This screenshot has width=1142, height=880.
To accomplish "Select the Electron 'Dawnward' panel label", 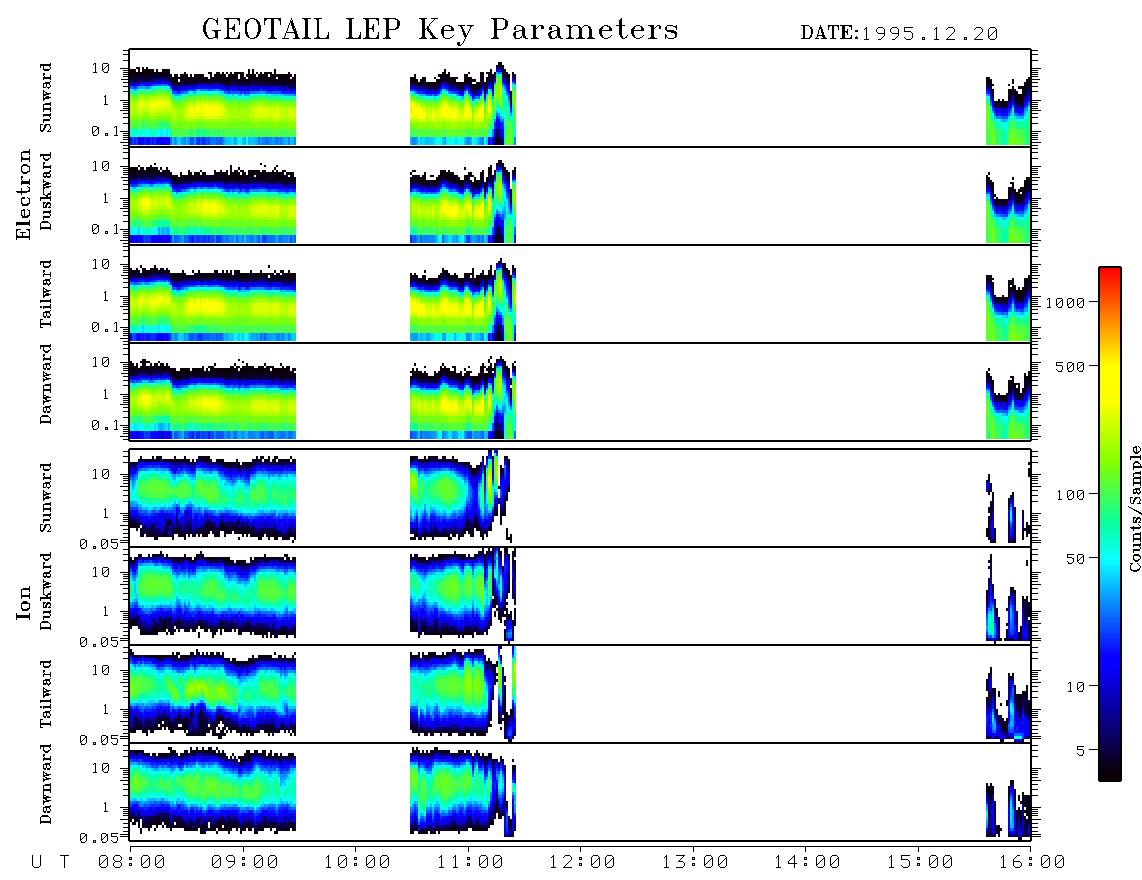I will pyautogui.click(x=46, y=384).
